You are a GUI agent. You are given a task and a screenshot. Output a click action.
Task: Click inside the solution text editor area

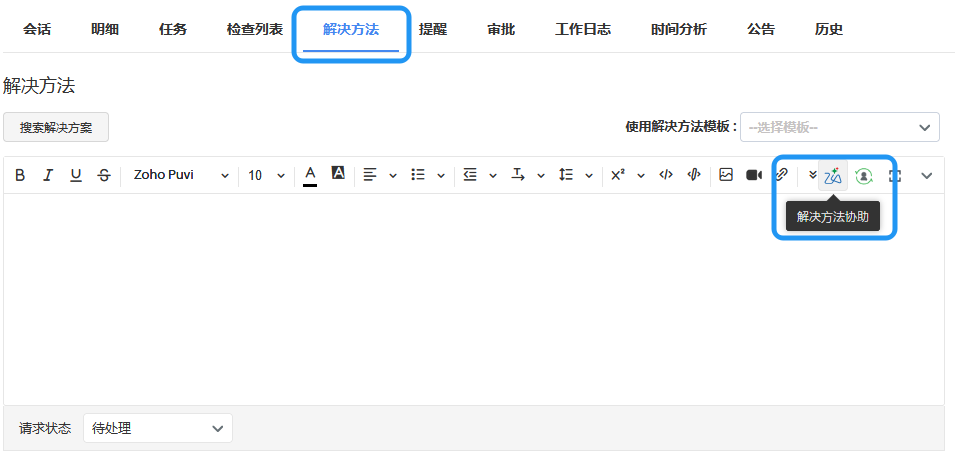[x=474, y=300]
